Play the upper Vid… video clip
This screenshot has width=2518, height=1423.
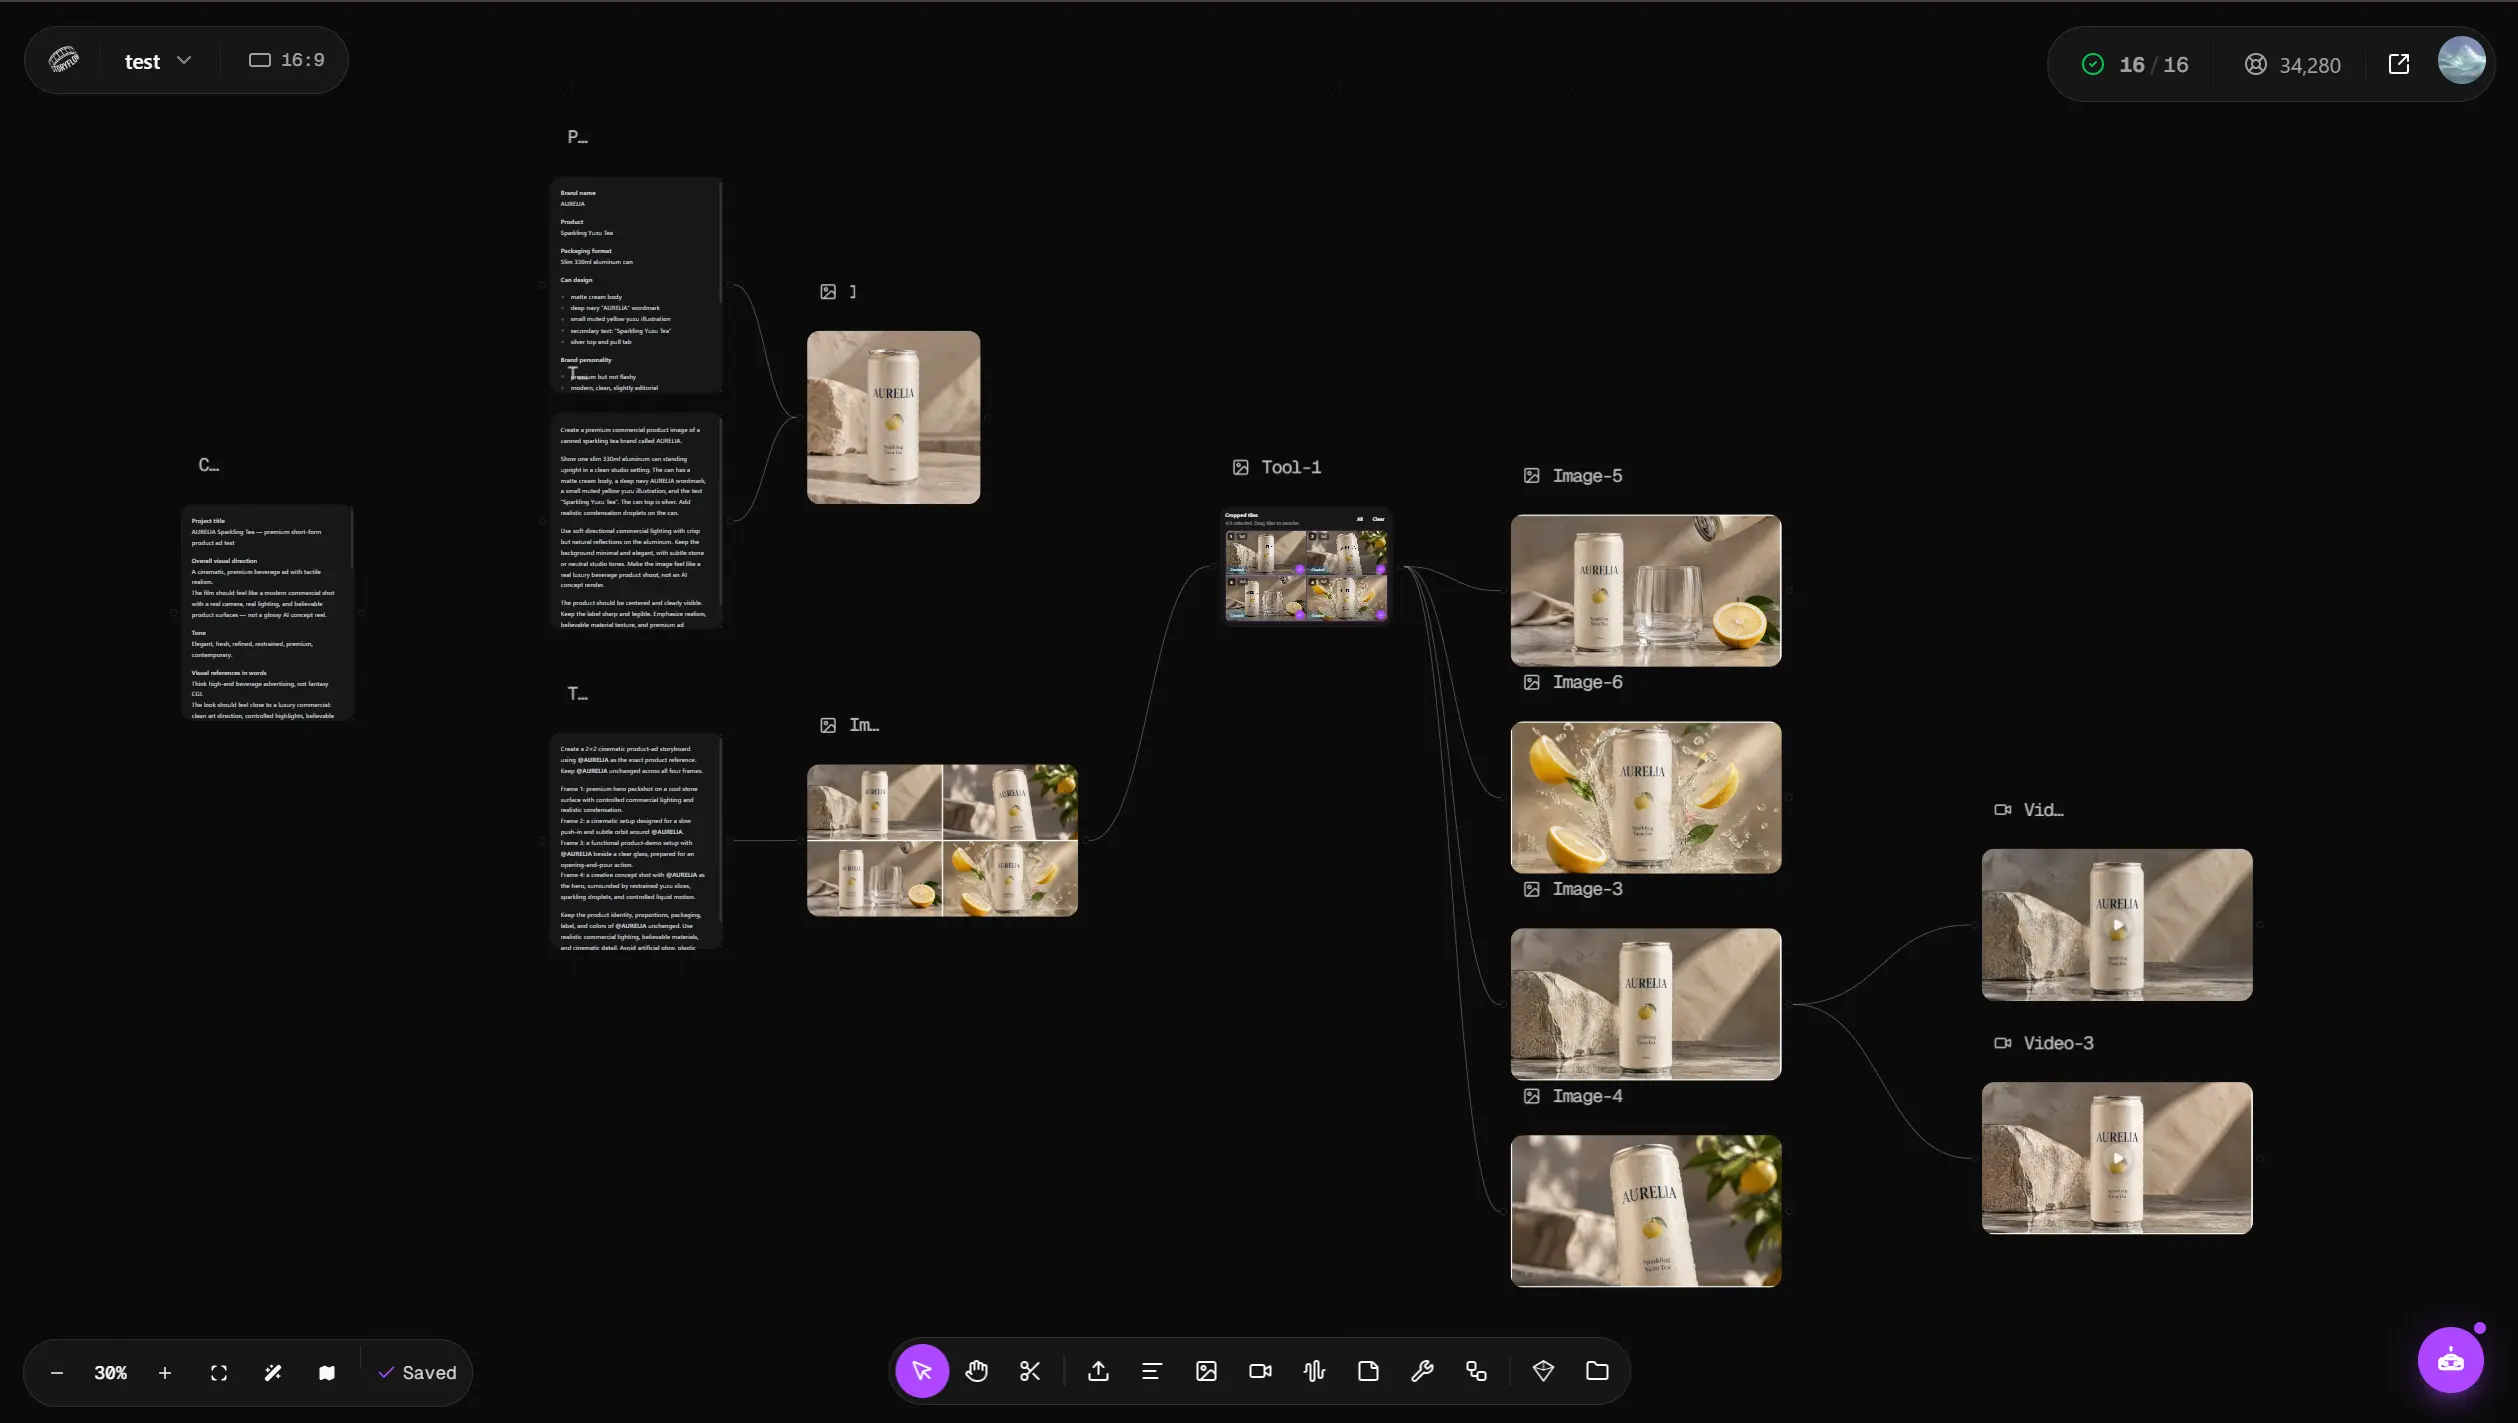[x=2116, y=925]
